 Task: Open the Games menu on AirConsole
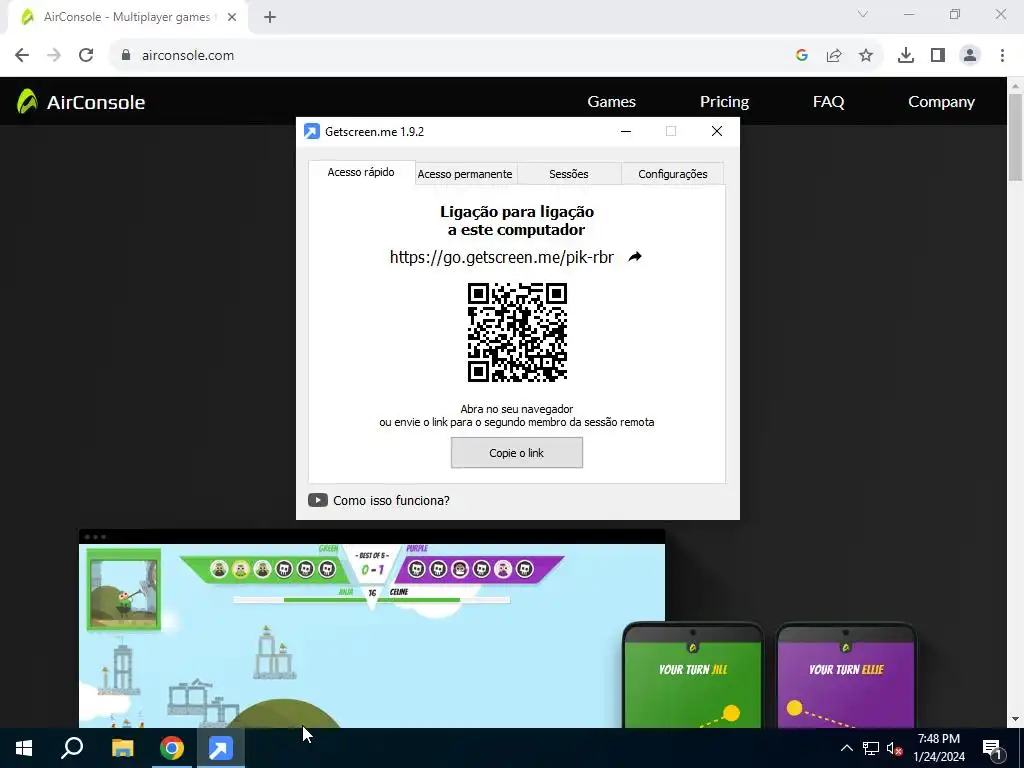[611, 102]
